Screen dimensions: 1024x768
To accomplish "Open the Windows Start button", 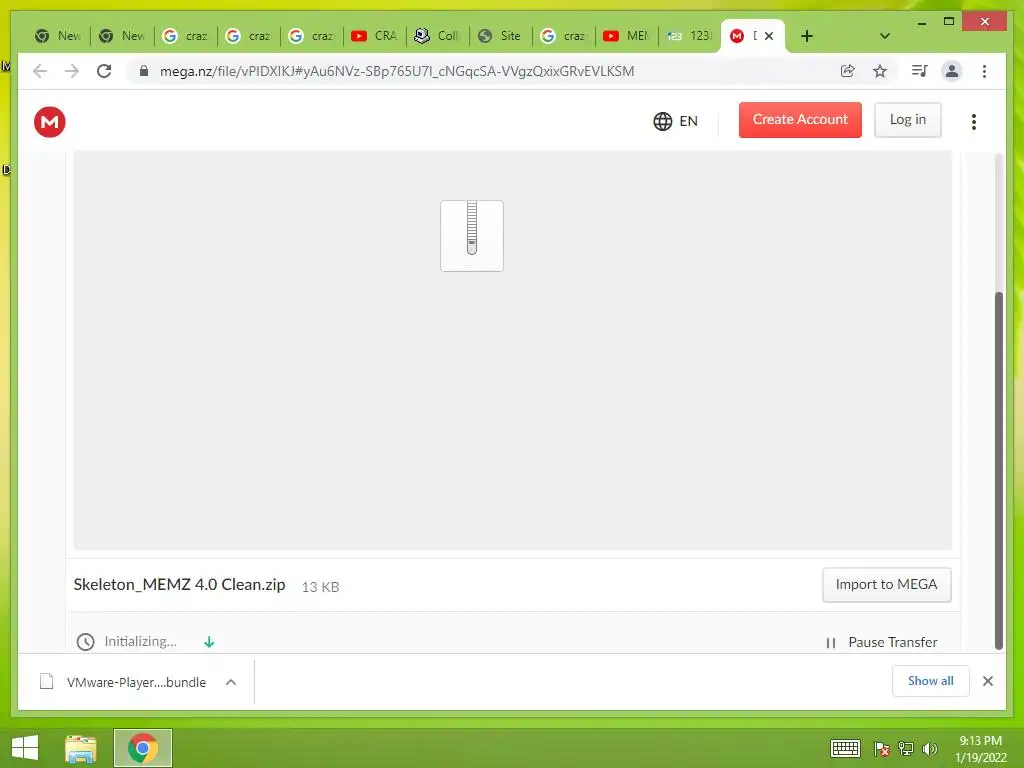I will [25, 748].
